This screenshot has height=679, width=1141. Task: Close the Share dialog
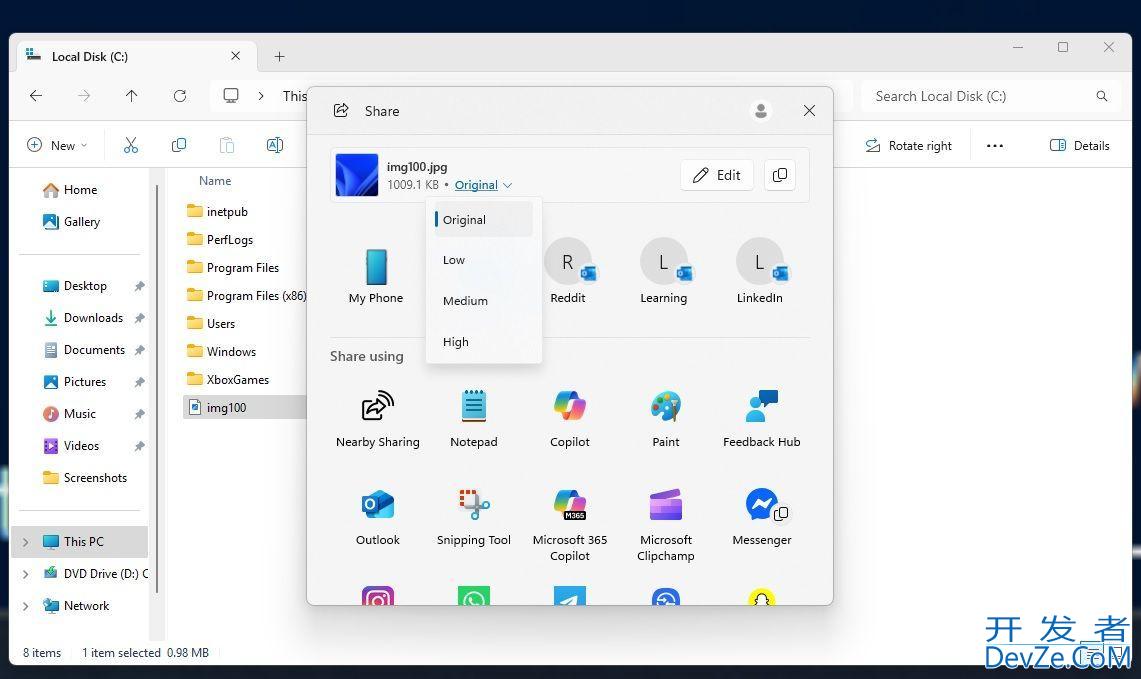click(809, 111)
